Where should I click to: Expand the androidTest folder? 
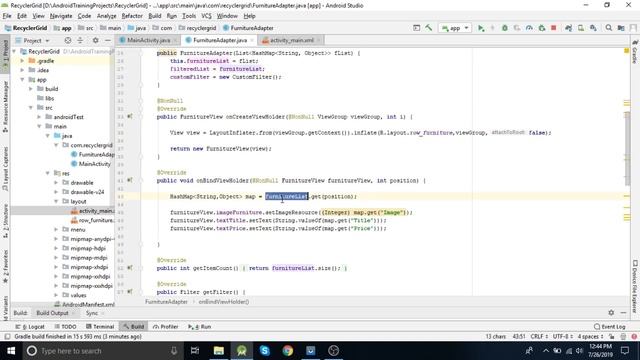40,117
